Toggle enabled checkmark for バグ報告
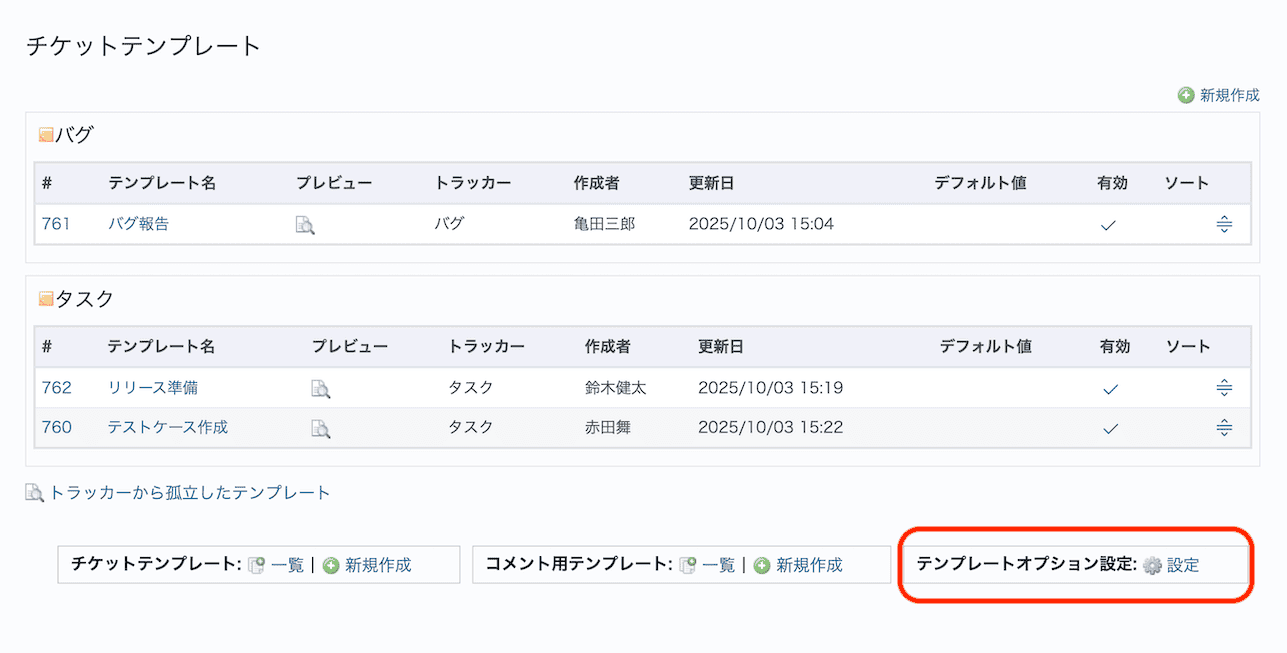Screen dimensions: 1287x653 pyautogui.click(x=1108, y=225)
